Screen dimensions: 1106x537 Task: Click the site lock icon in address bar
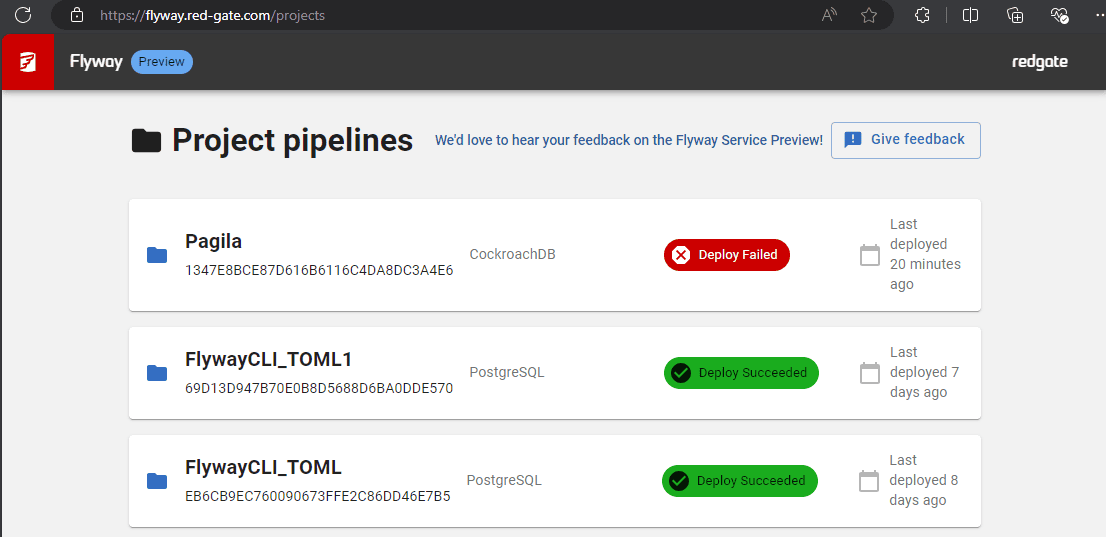coord(76,15)
